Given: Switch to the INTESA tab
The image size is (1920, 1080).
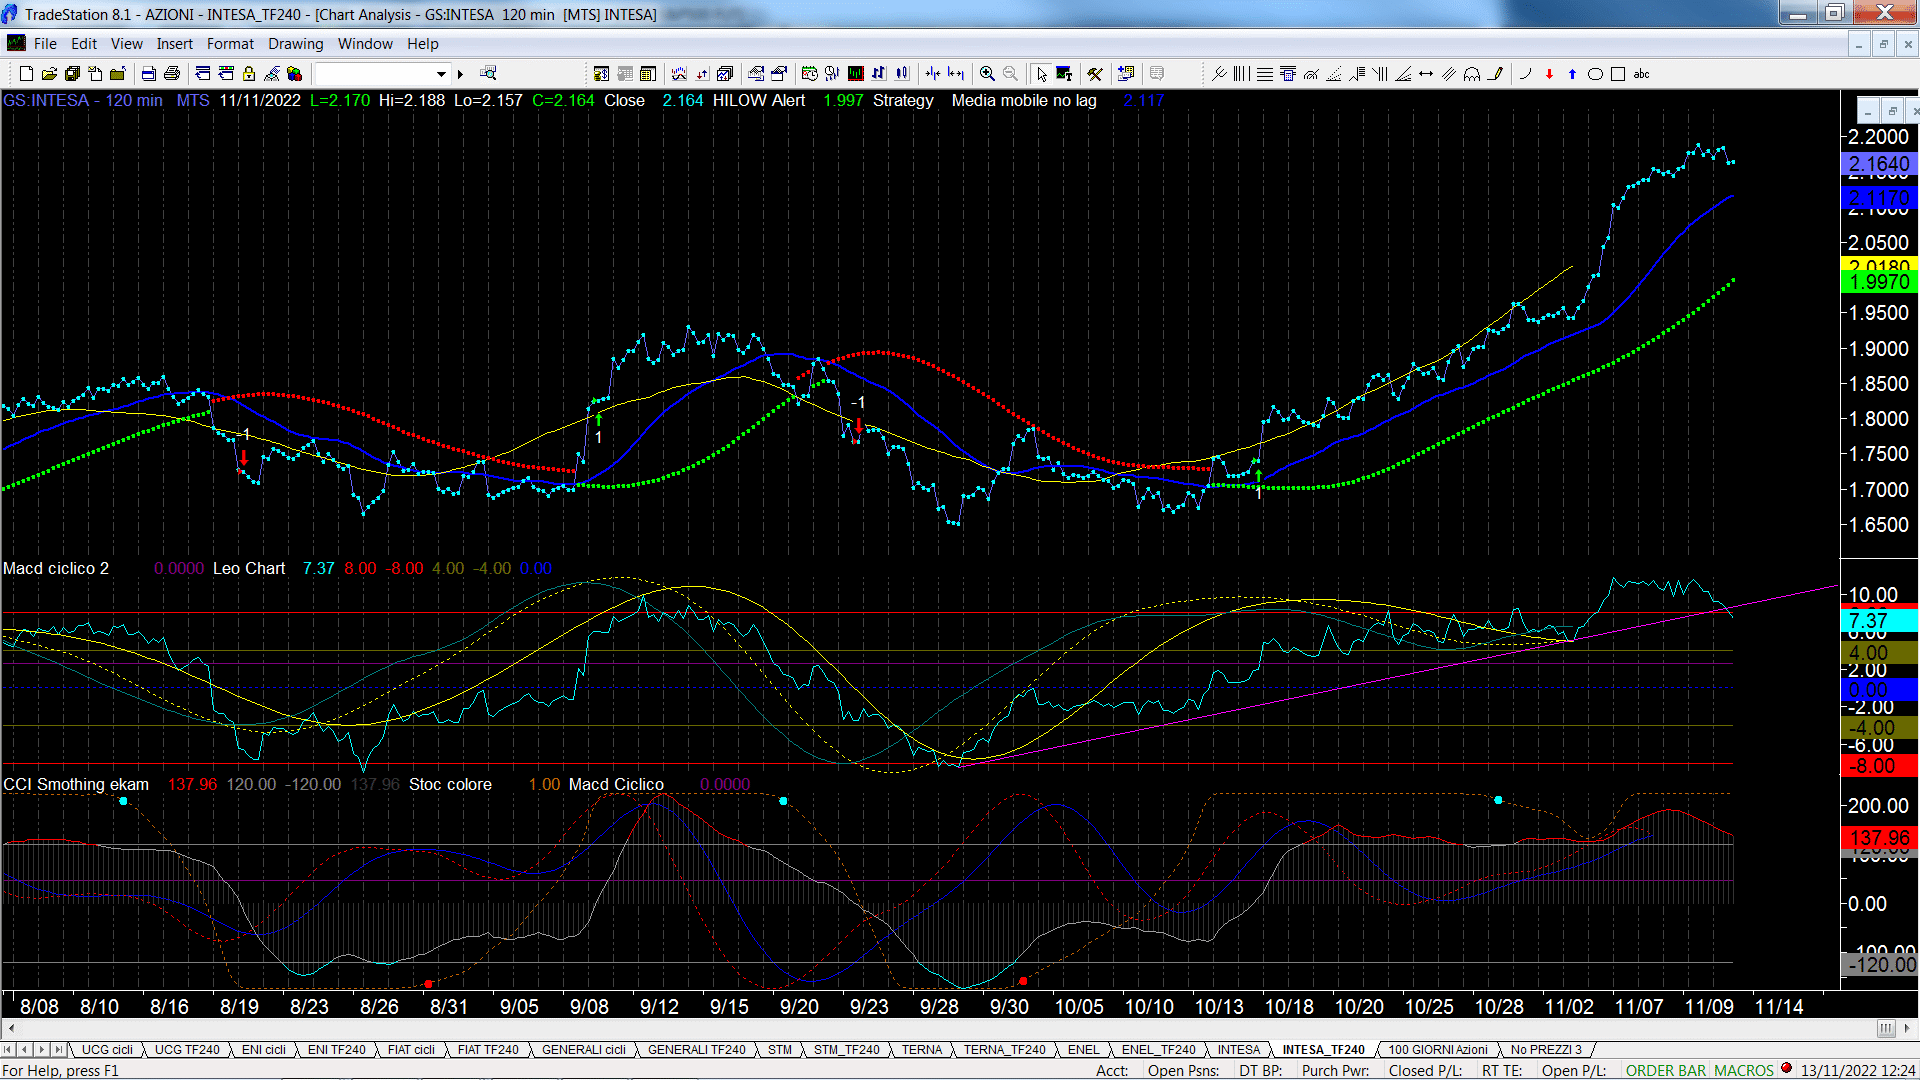Looking at the screenshot, I should pos(1239,1049).
